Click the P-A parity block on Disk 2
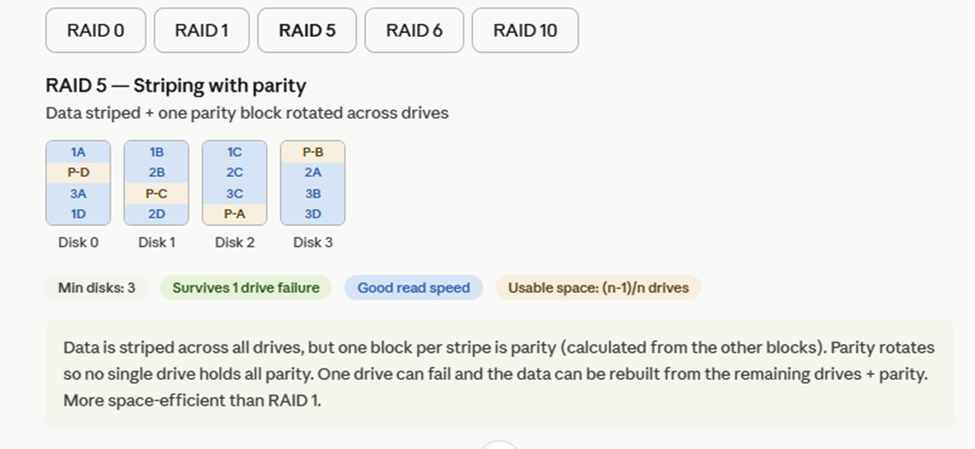Screen dimensions: 975x449 [234, 213]
